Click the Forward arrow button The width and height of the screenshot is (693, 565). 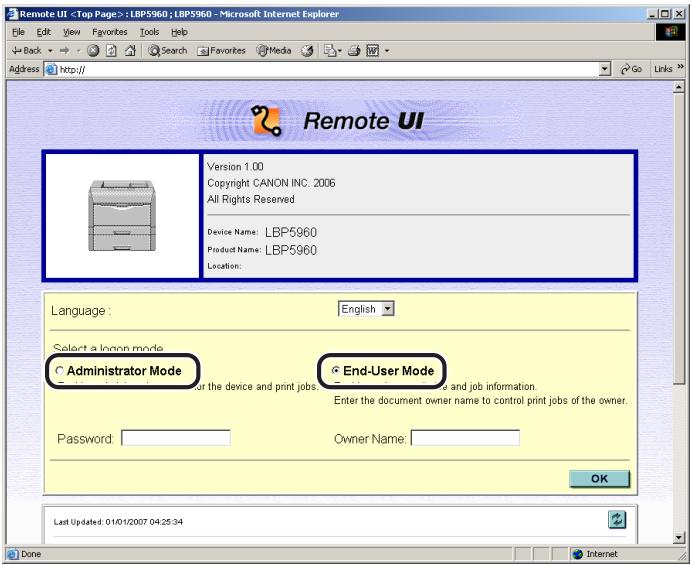(x=65, y=51)
